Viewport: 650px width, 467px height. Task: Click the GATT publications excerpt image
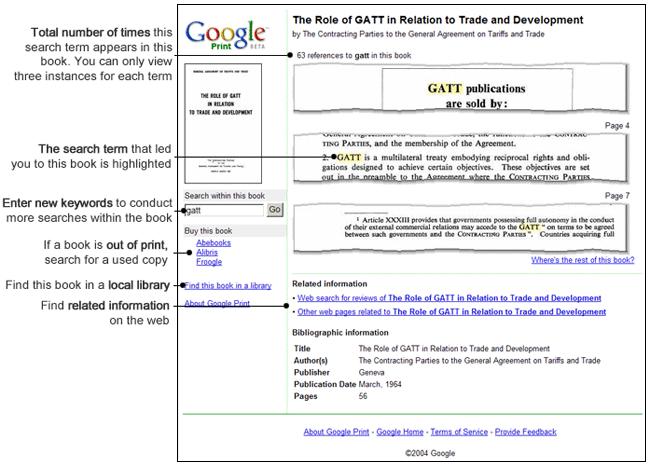tap(462, 94)
